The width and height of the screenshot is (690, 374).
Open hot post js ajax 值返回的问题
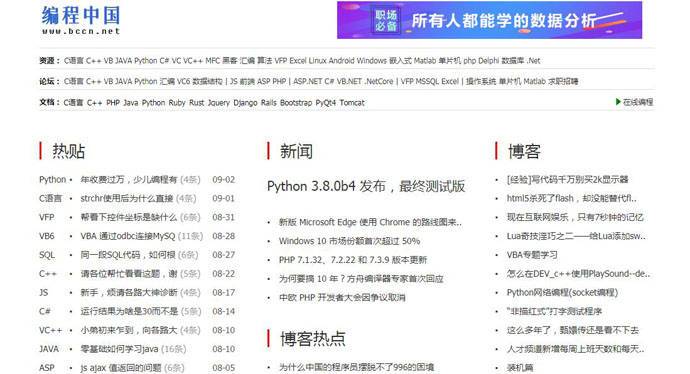(121, 368)
